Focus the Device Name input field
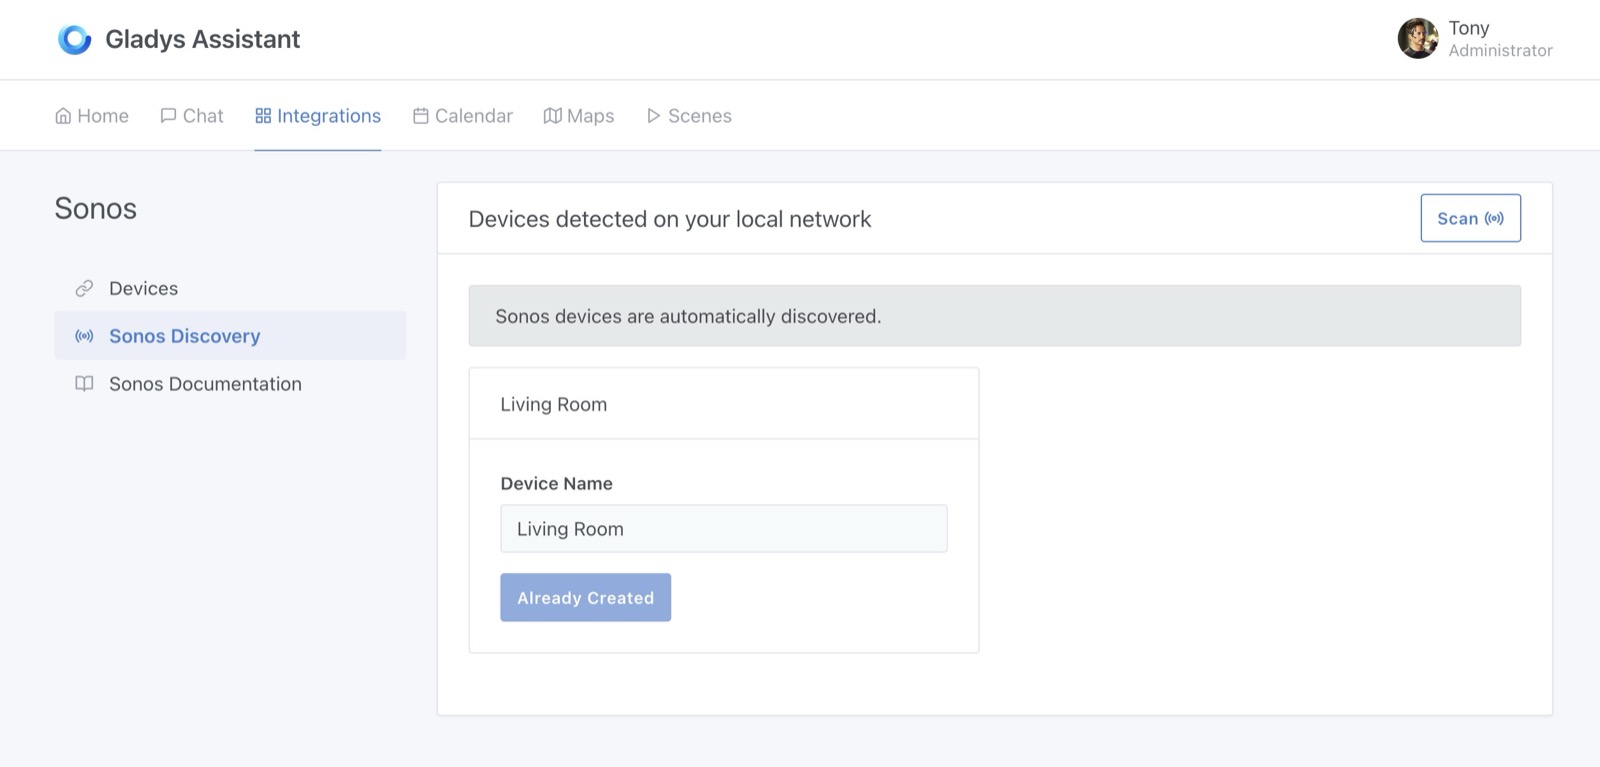 click(723, 529)
